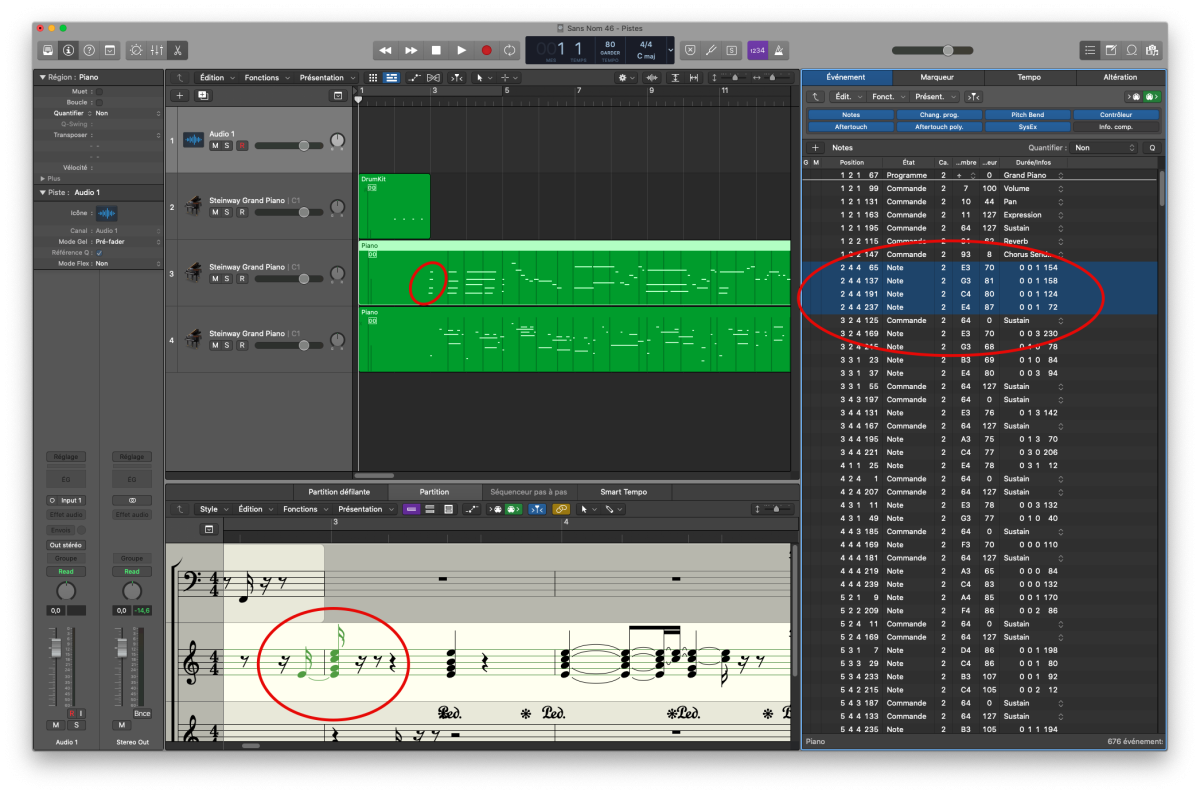The height and width of the screenshot is (794, 1200).
Task: Toggle Catch playhead icon in Tracks toolbar
Action: point(456,77)
